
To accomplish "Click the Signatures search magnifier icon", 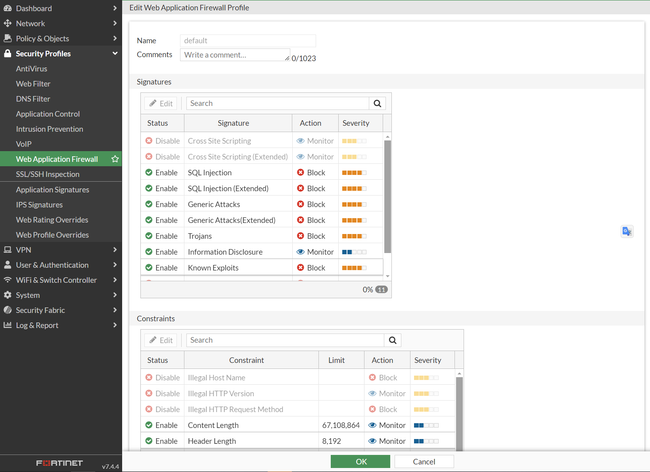I will tap(377, 104).
